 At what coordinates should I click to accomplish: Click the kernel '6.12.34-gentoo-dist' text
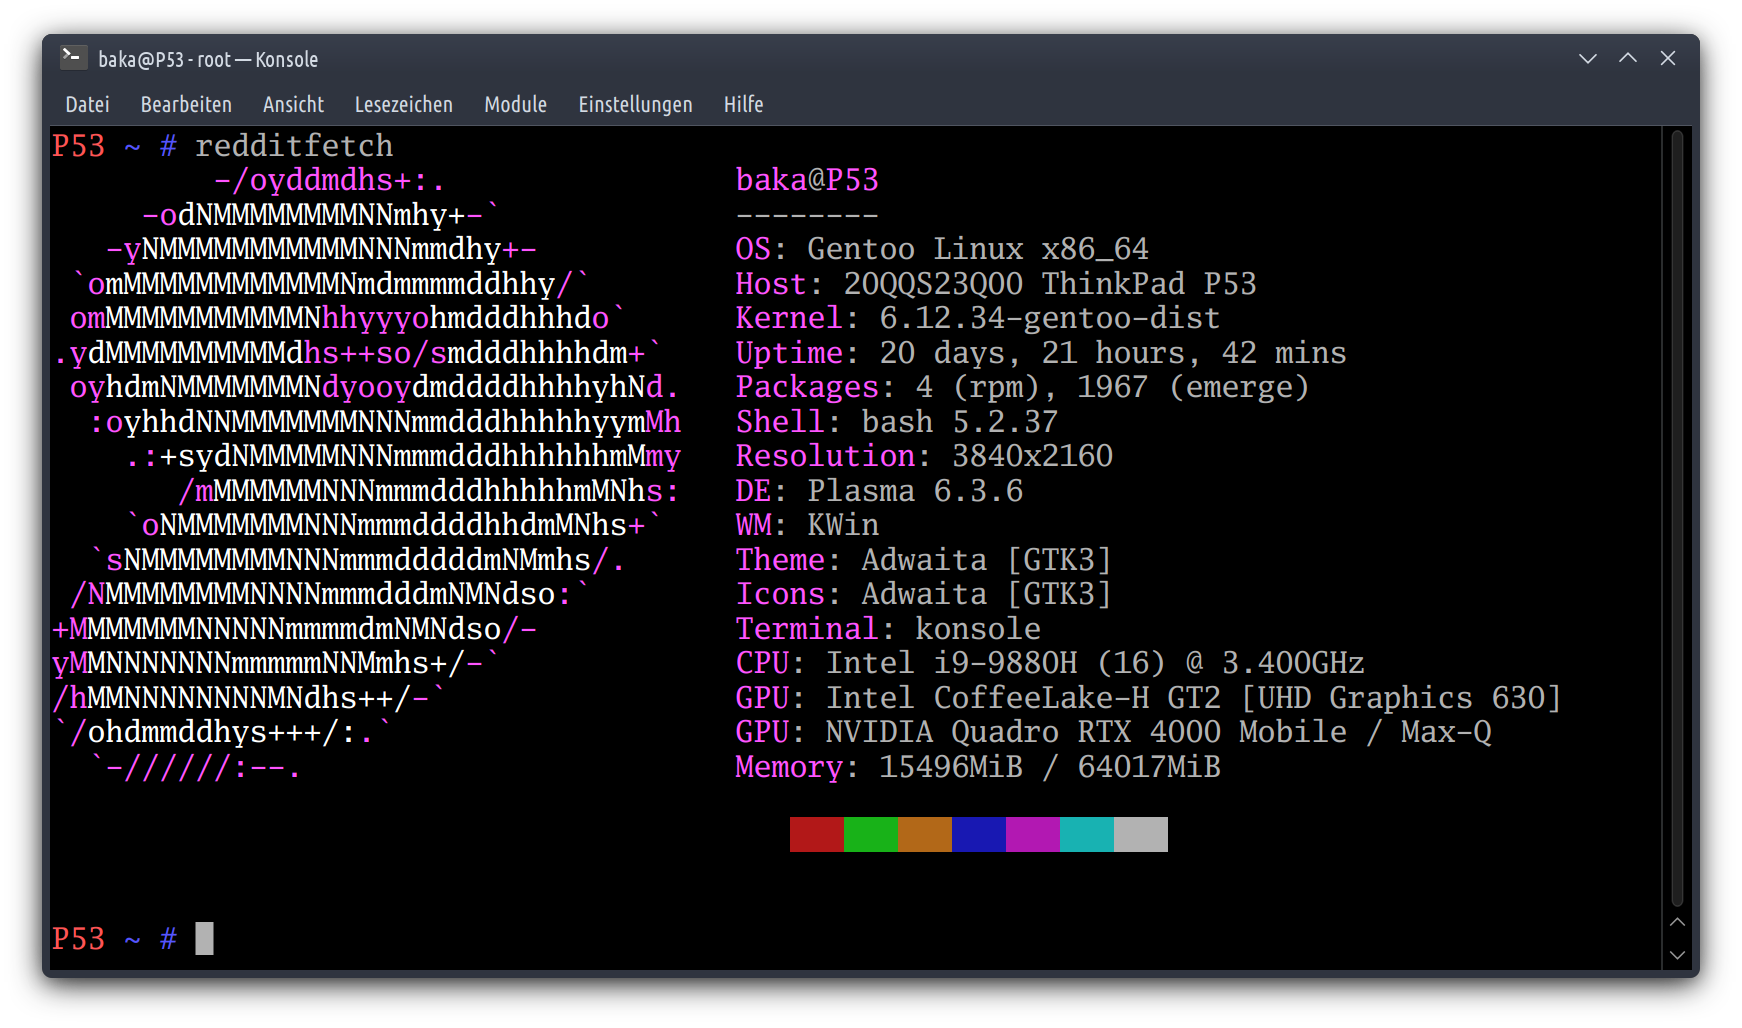pos(1050,318)
